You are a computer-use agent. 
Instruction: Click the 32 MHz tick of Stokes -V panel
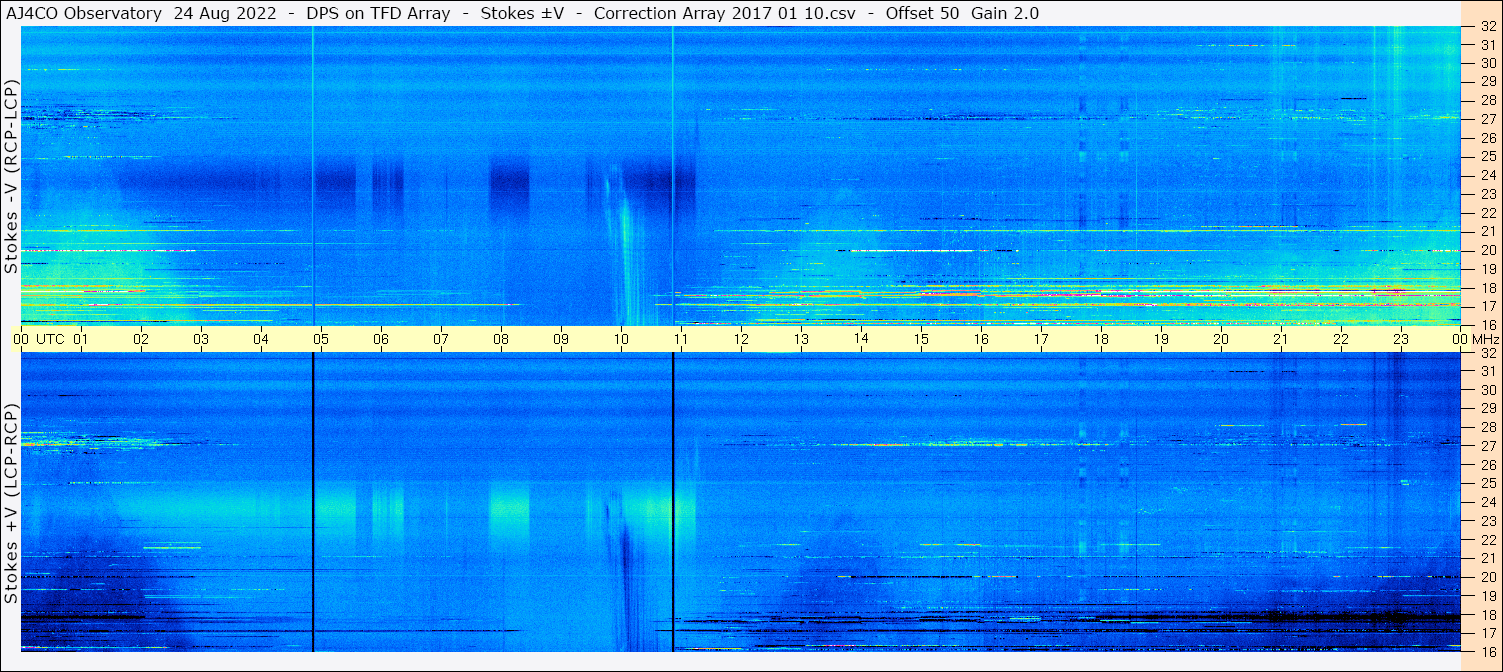1488,28
